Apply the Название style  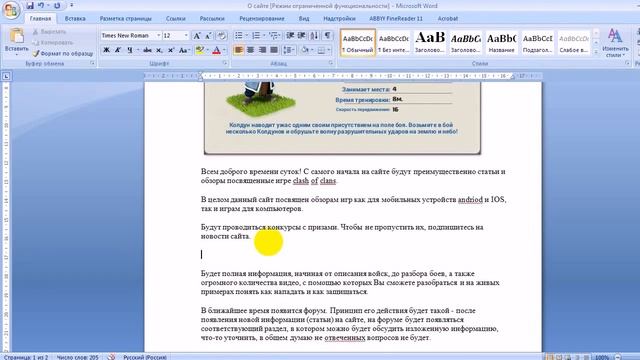tap(501, 42)
